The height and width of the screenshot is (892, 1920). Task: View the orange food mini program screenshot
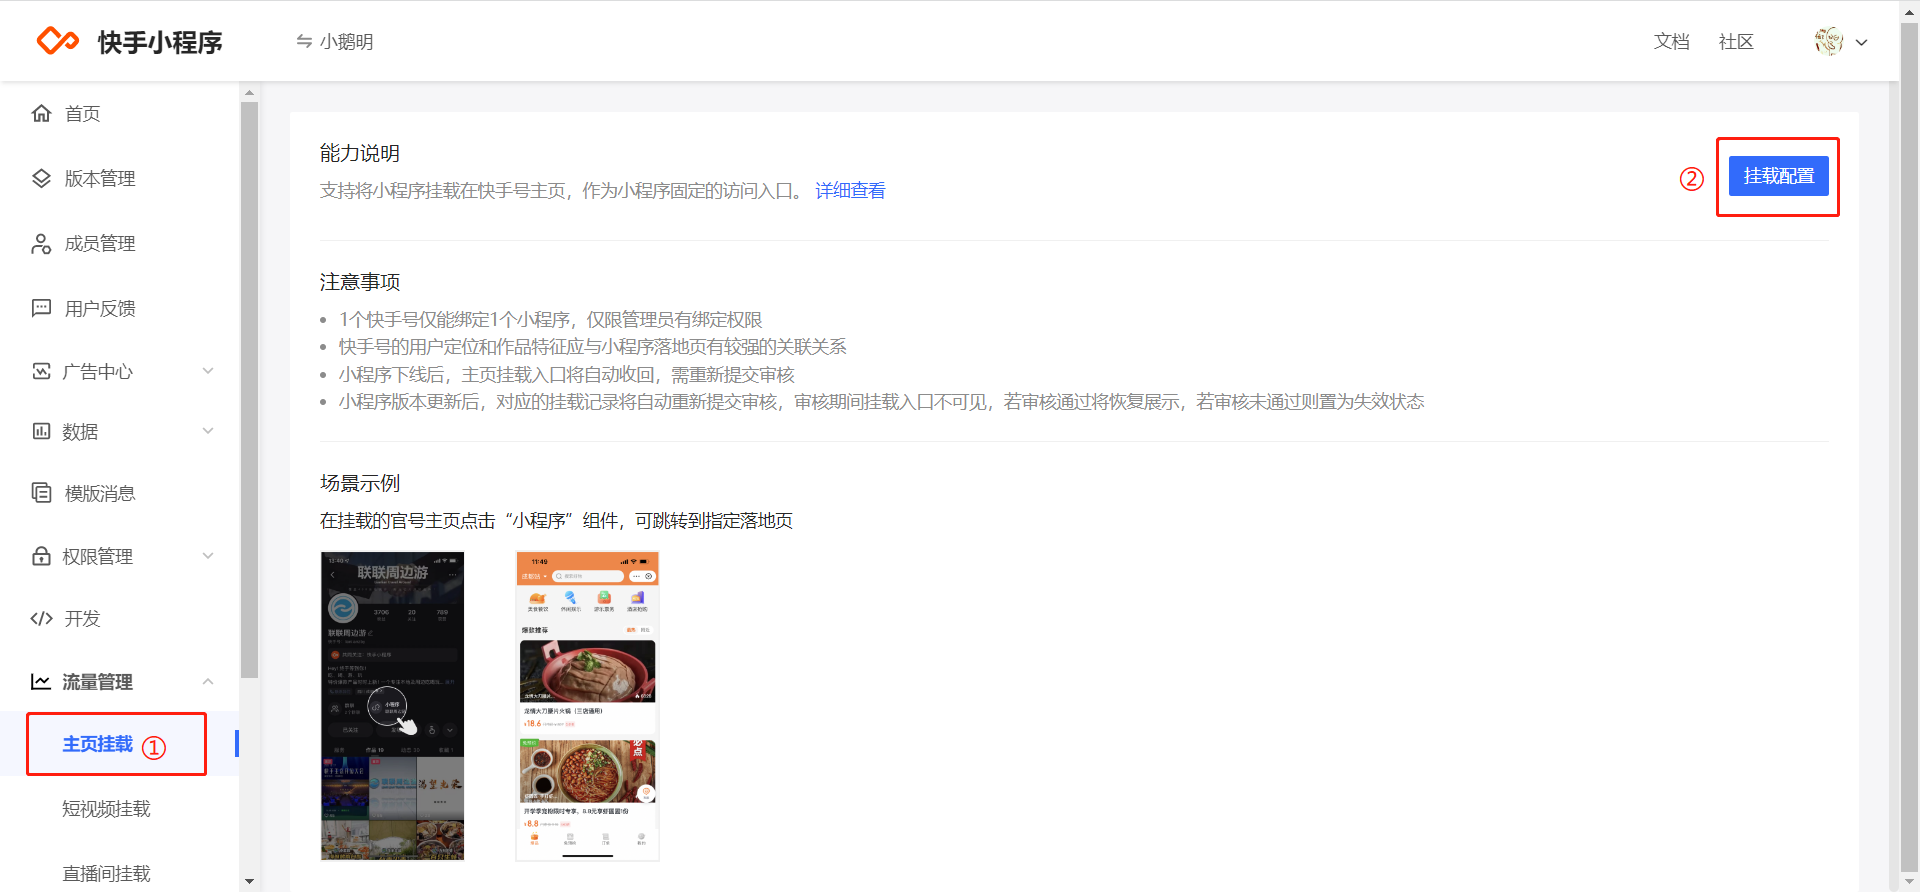point(587,706)
